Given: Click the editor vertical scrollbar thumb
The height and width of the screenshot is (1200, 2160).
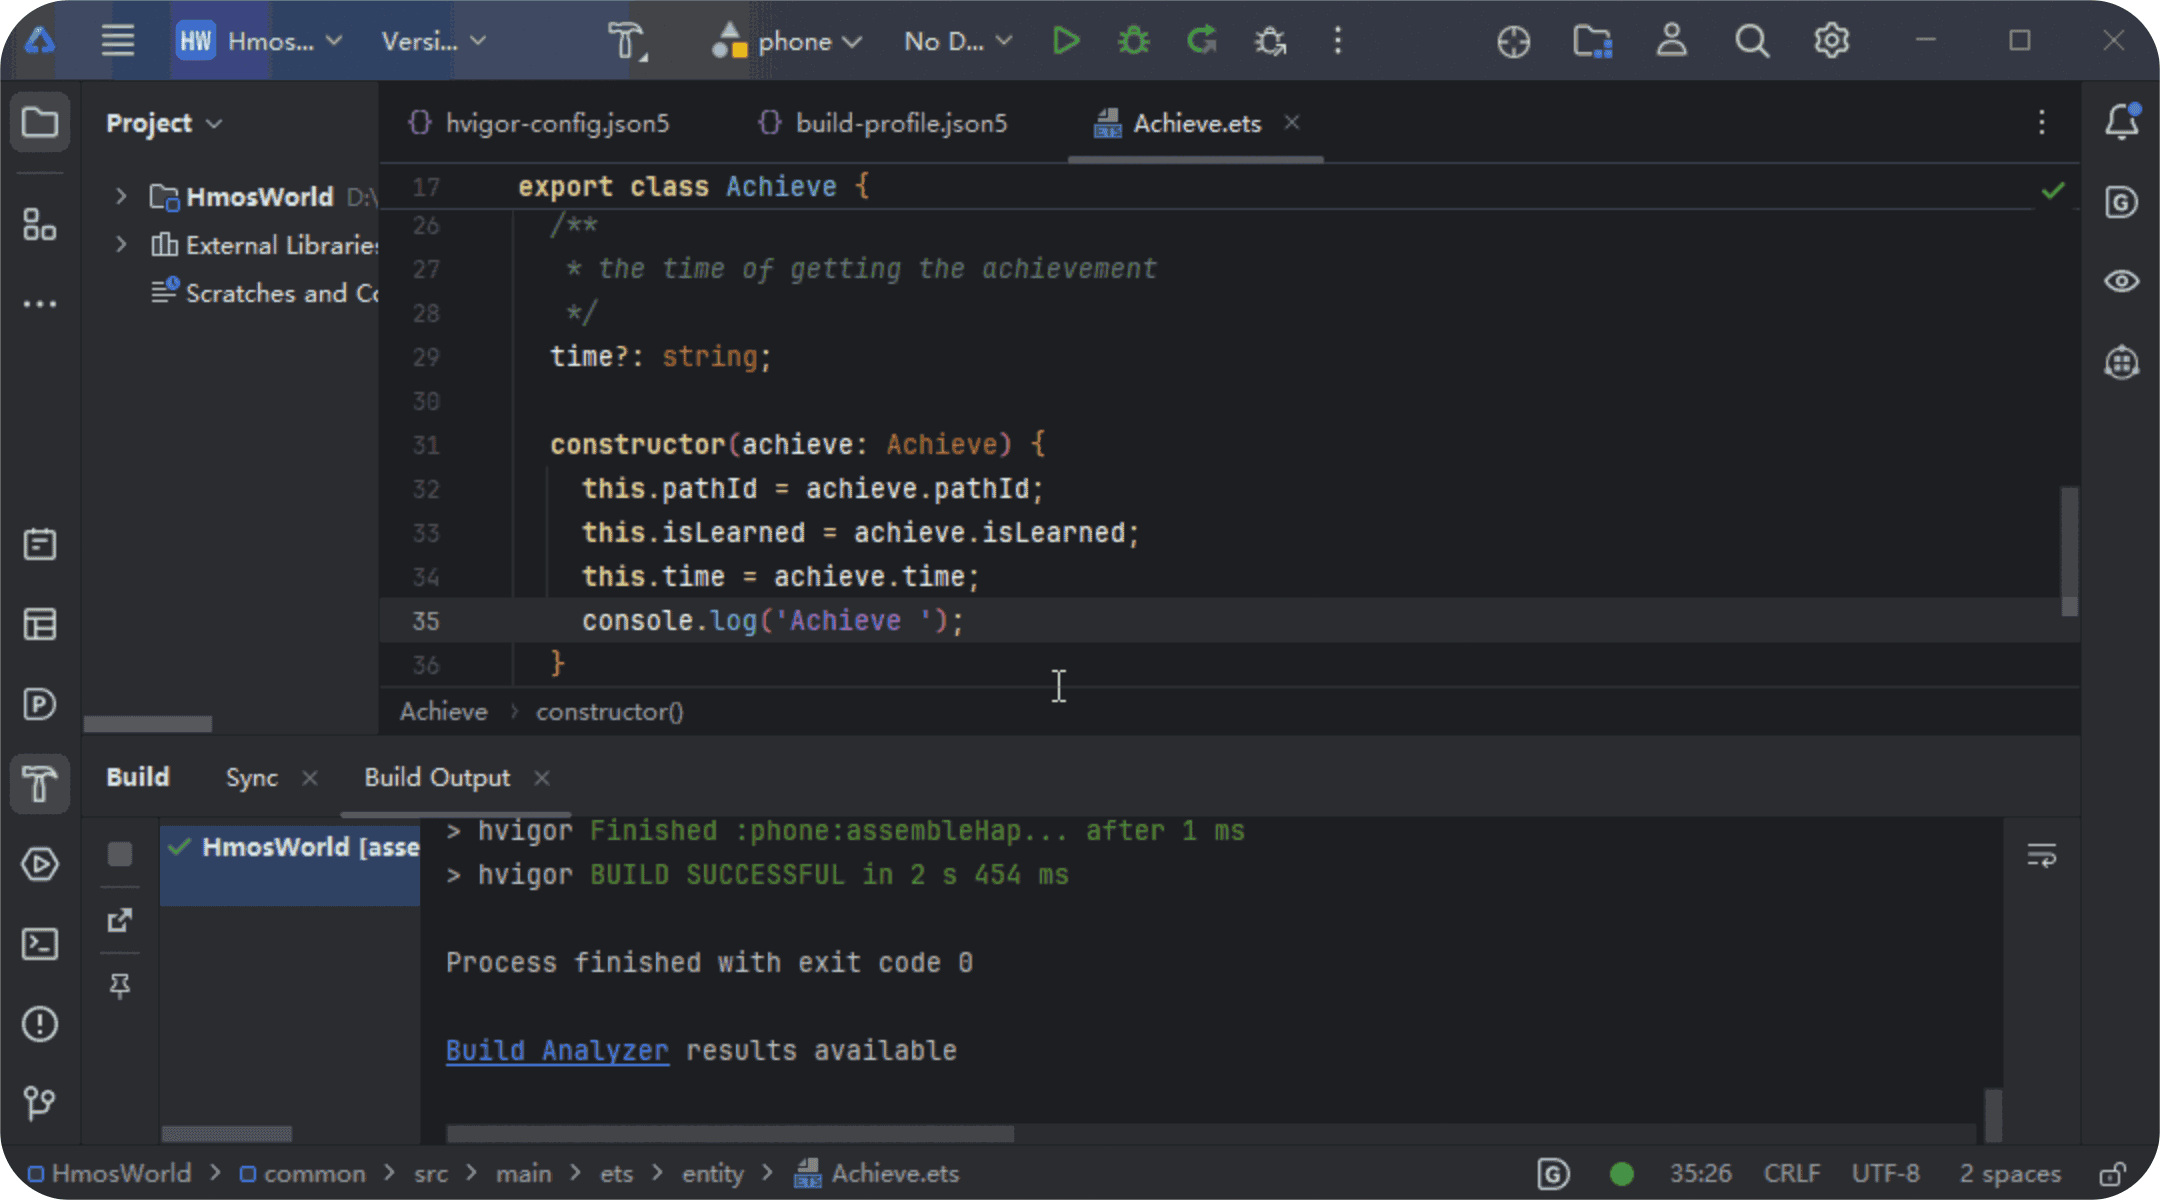Looking at the screenshot, I should coord(2069,550).
